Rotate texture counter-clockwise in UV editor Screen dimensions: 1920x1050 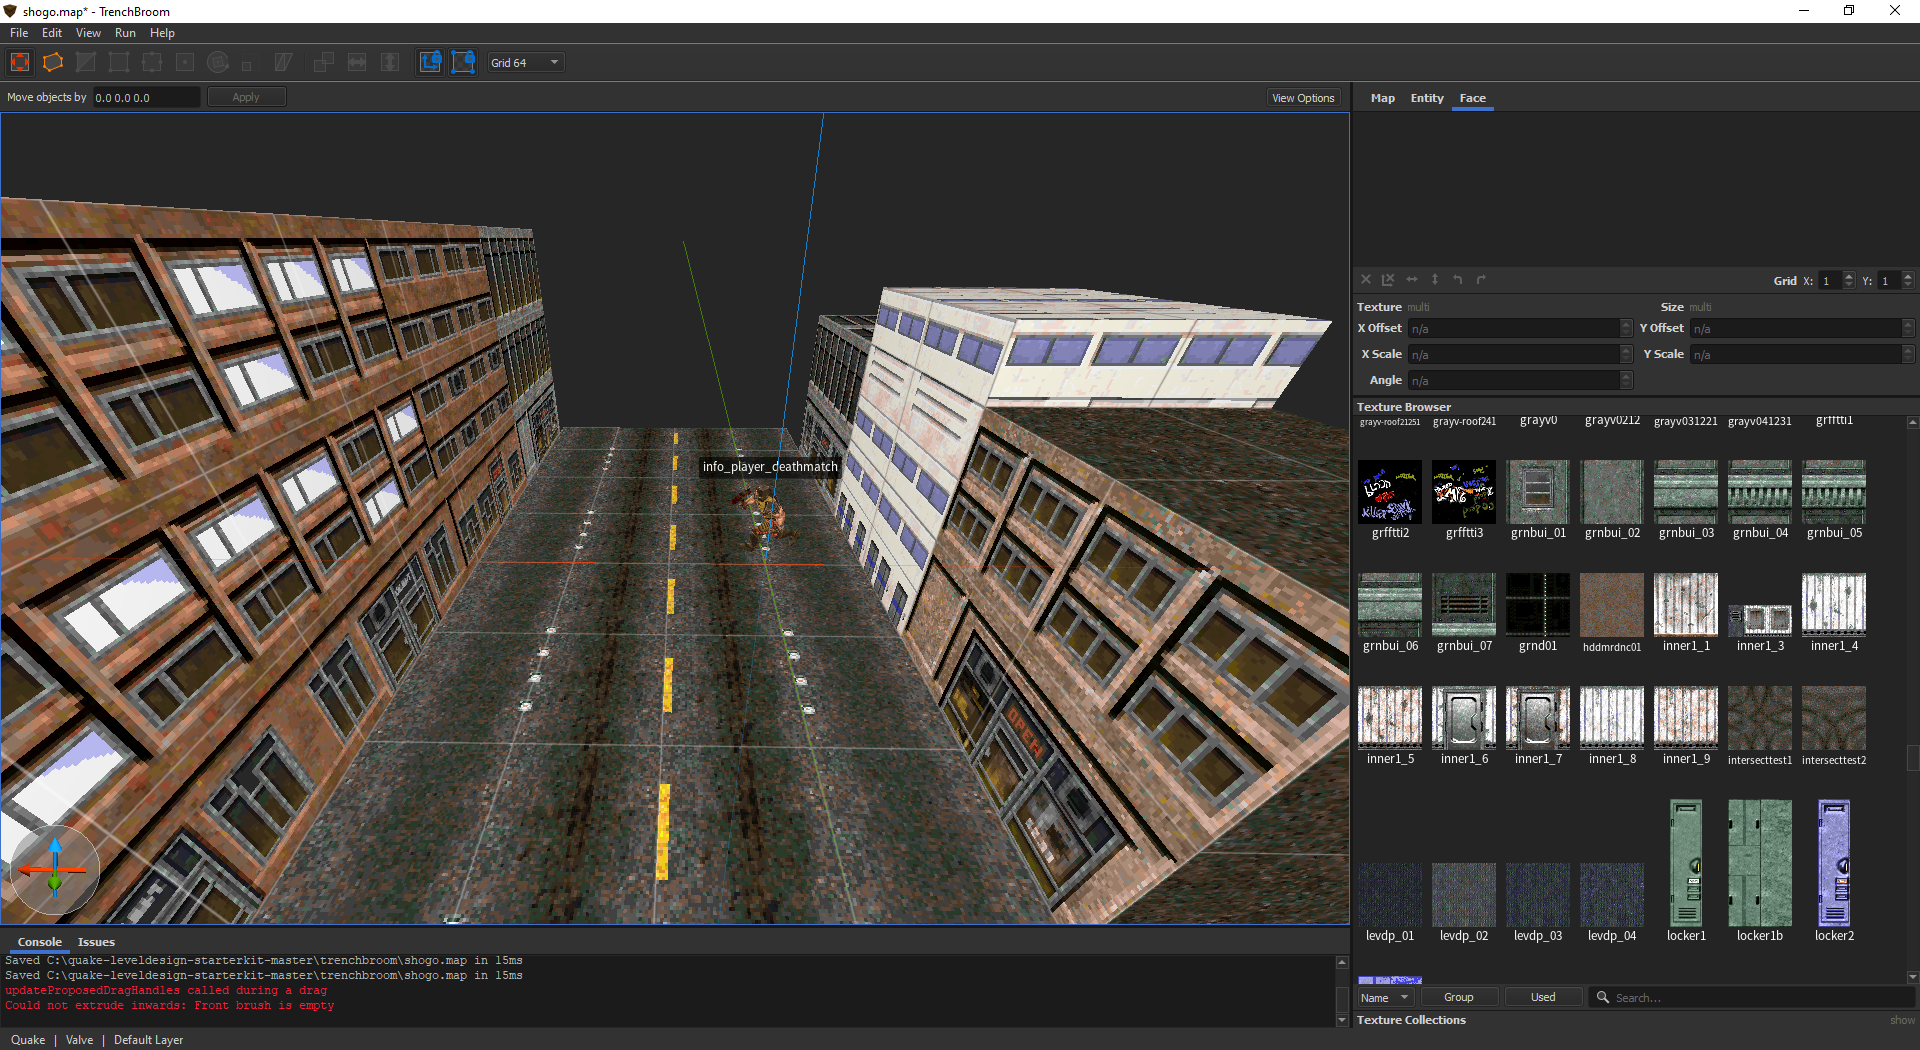coord(1458,280)
